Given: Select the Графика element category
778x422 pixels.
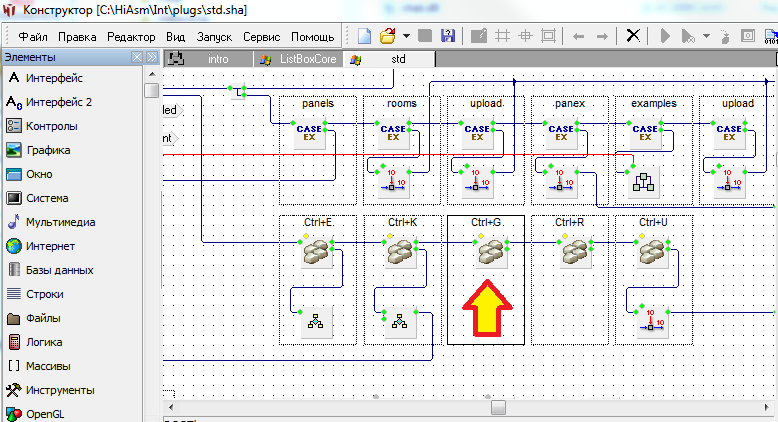Looking at the screenshot, I should tap(48, 150).
